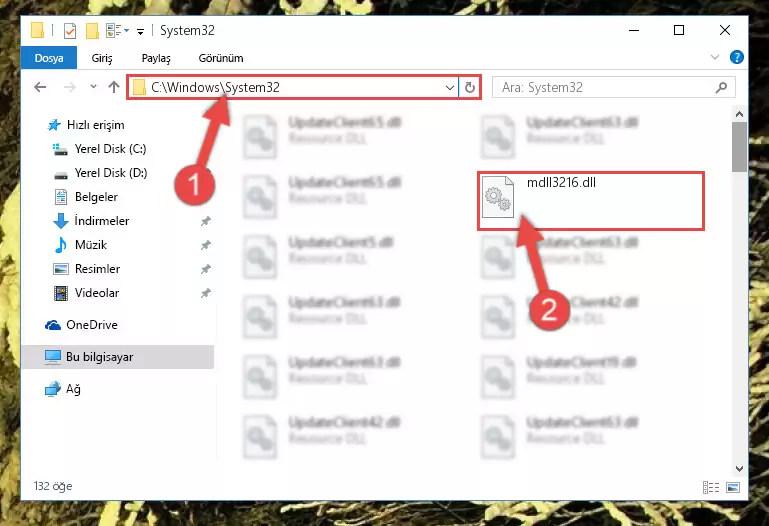Select the mdll3216.dll file
Viewport: 769px width, 526px height.
tap(591, 200)
